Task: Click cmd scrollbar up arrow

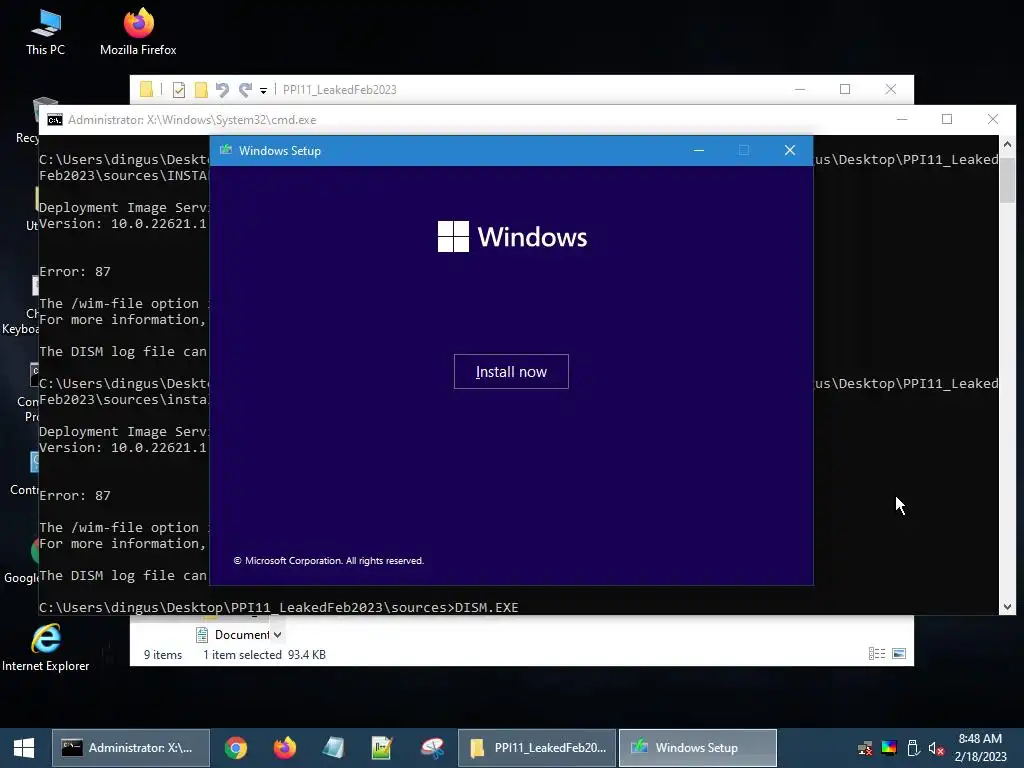Action: pos(1007,144)
